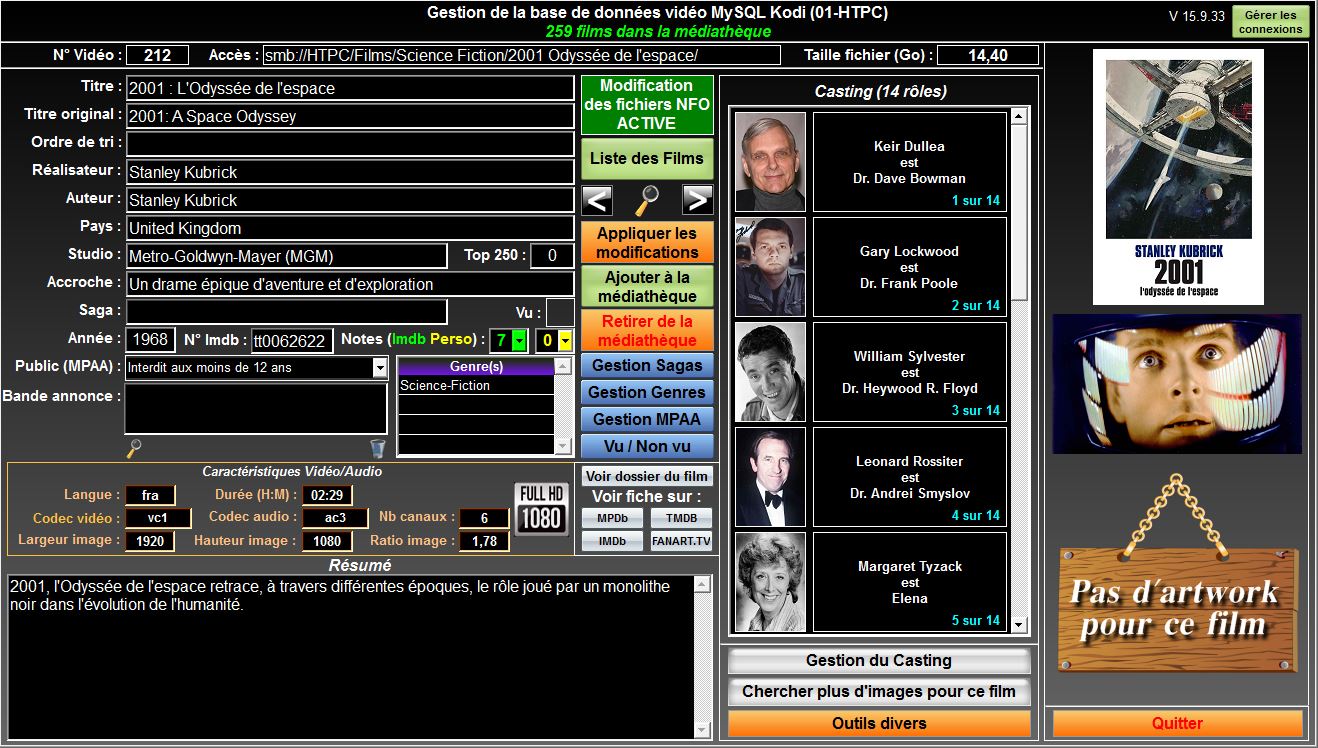Image resolution: width=1318 pixels, height=748 pixels.
Task: Click the Bande annonce text box
Action: [x=256, y=409]
